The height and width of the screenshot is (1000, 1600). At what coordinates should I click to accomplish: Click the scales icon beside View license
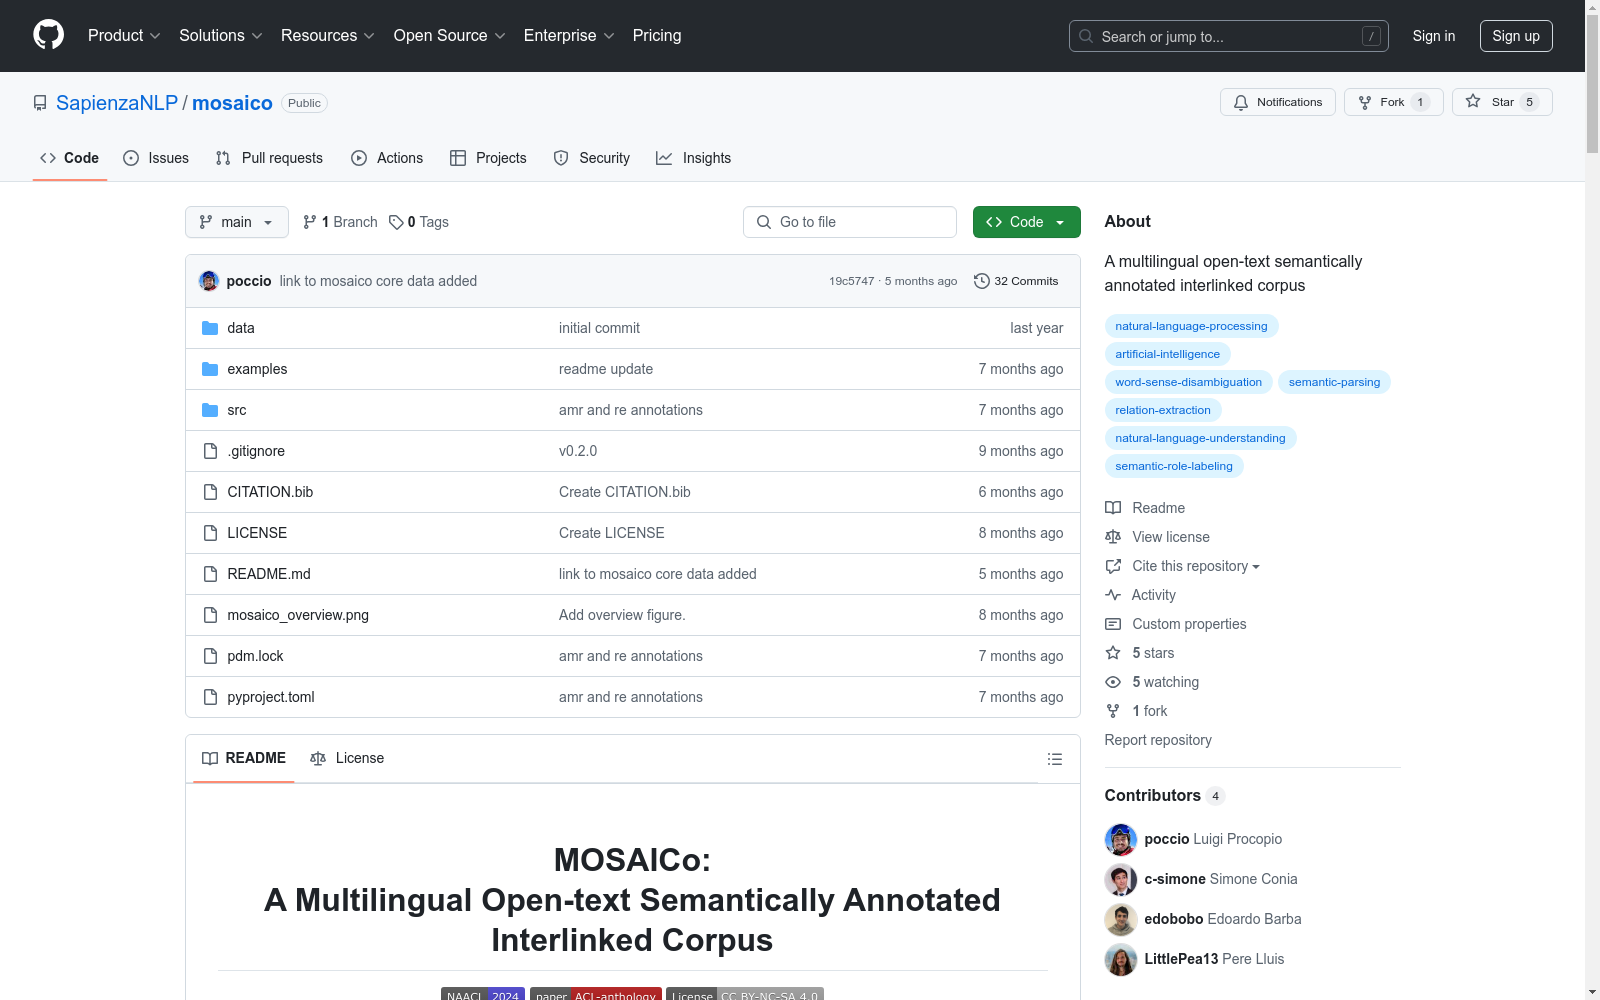tap(1113, 537)
